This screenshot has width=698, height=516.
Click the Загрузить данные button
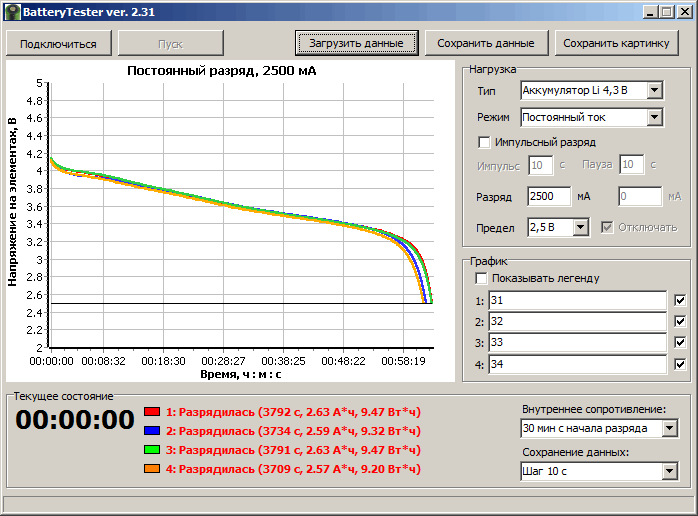(x=356, y=43)
